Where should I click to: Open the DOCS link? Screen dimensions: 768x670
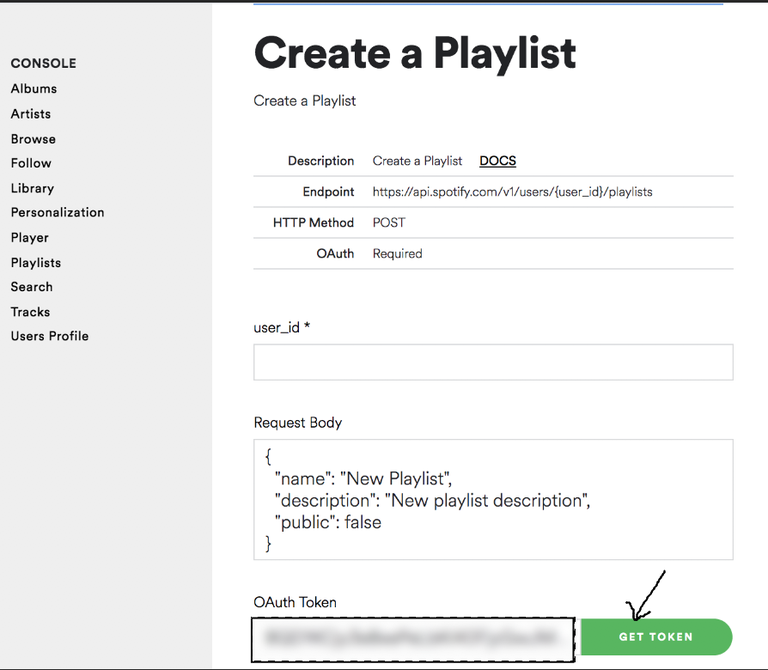497,161
